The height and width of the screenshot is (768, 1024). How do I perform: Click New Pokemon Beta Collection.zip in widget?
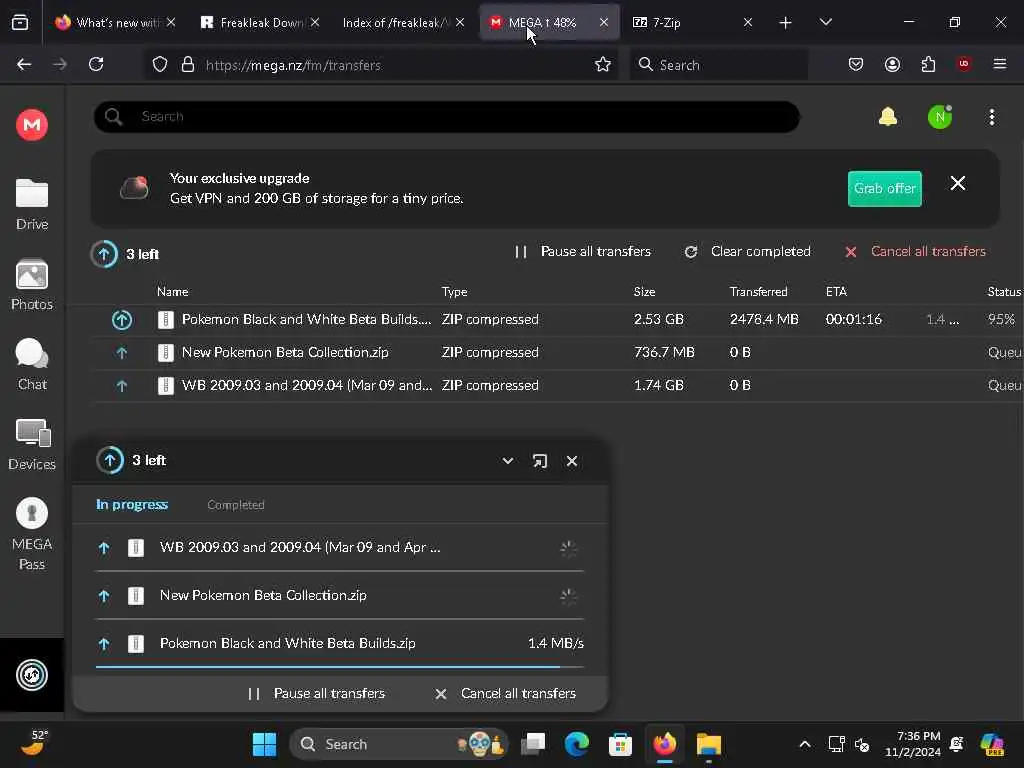[340, 596]
